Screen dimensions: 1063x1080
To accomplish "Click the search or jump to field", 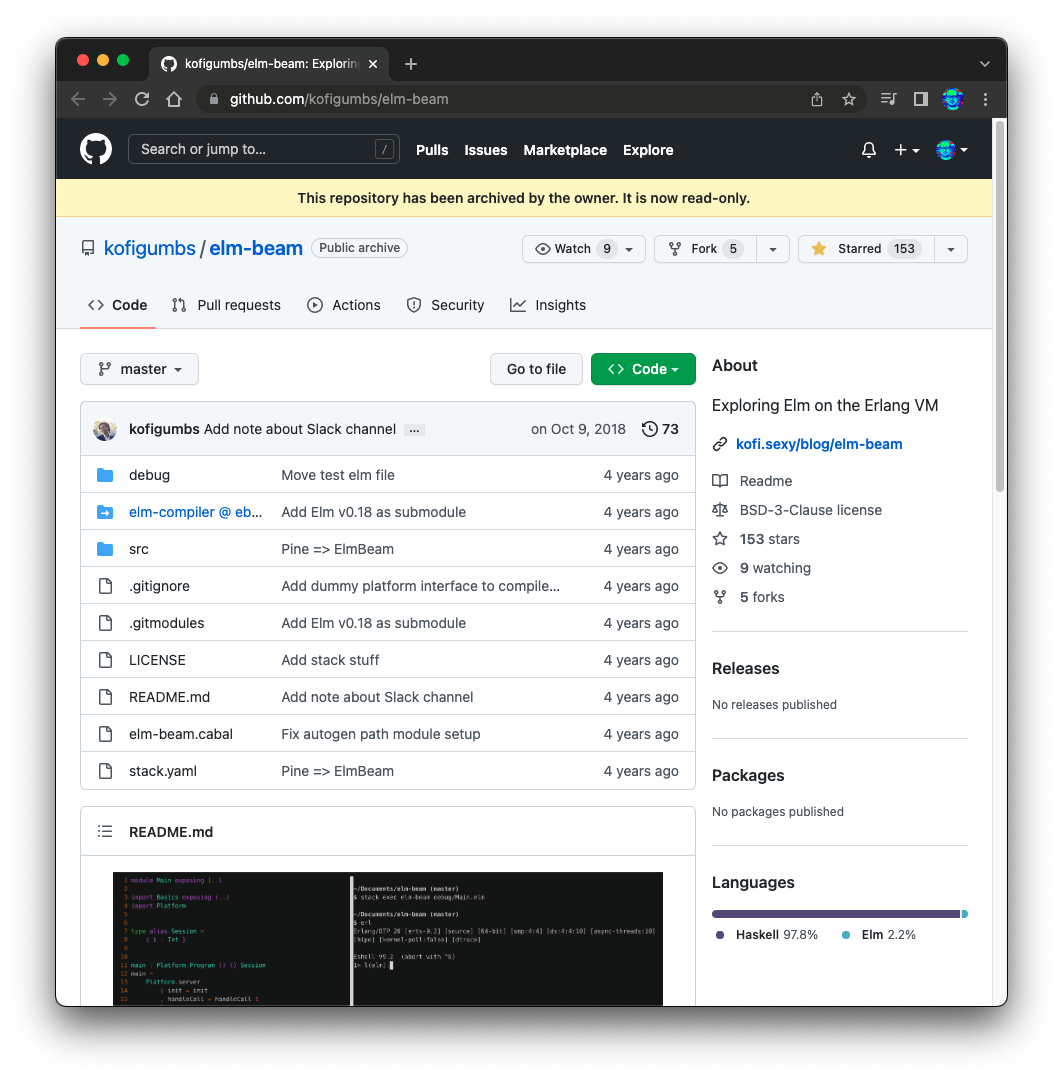I will tap(263, 149).
